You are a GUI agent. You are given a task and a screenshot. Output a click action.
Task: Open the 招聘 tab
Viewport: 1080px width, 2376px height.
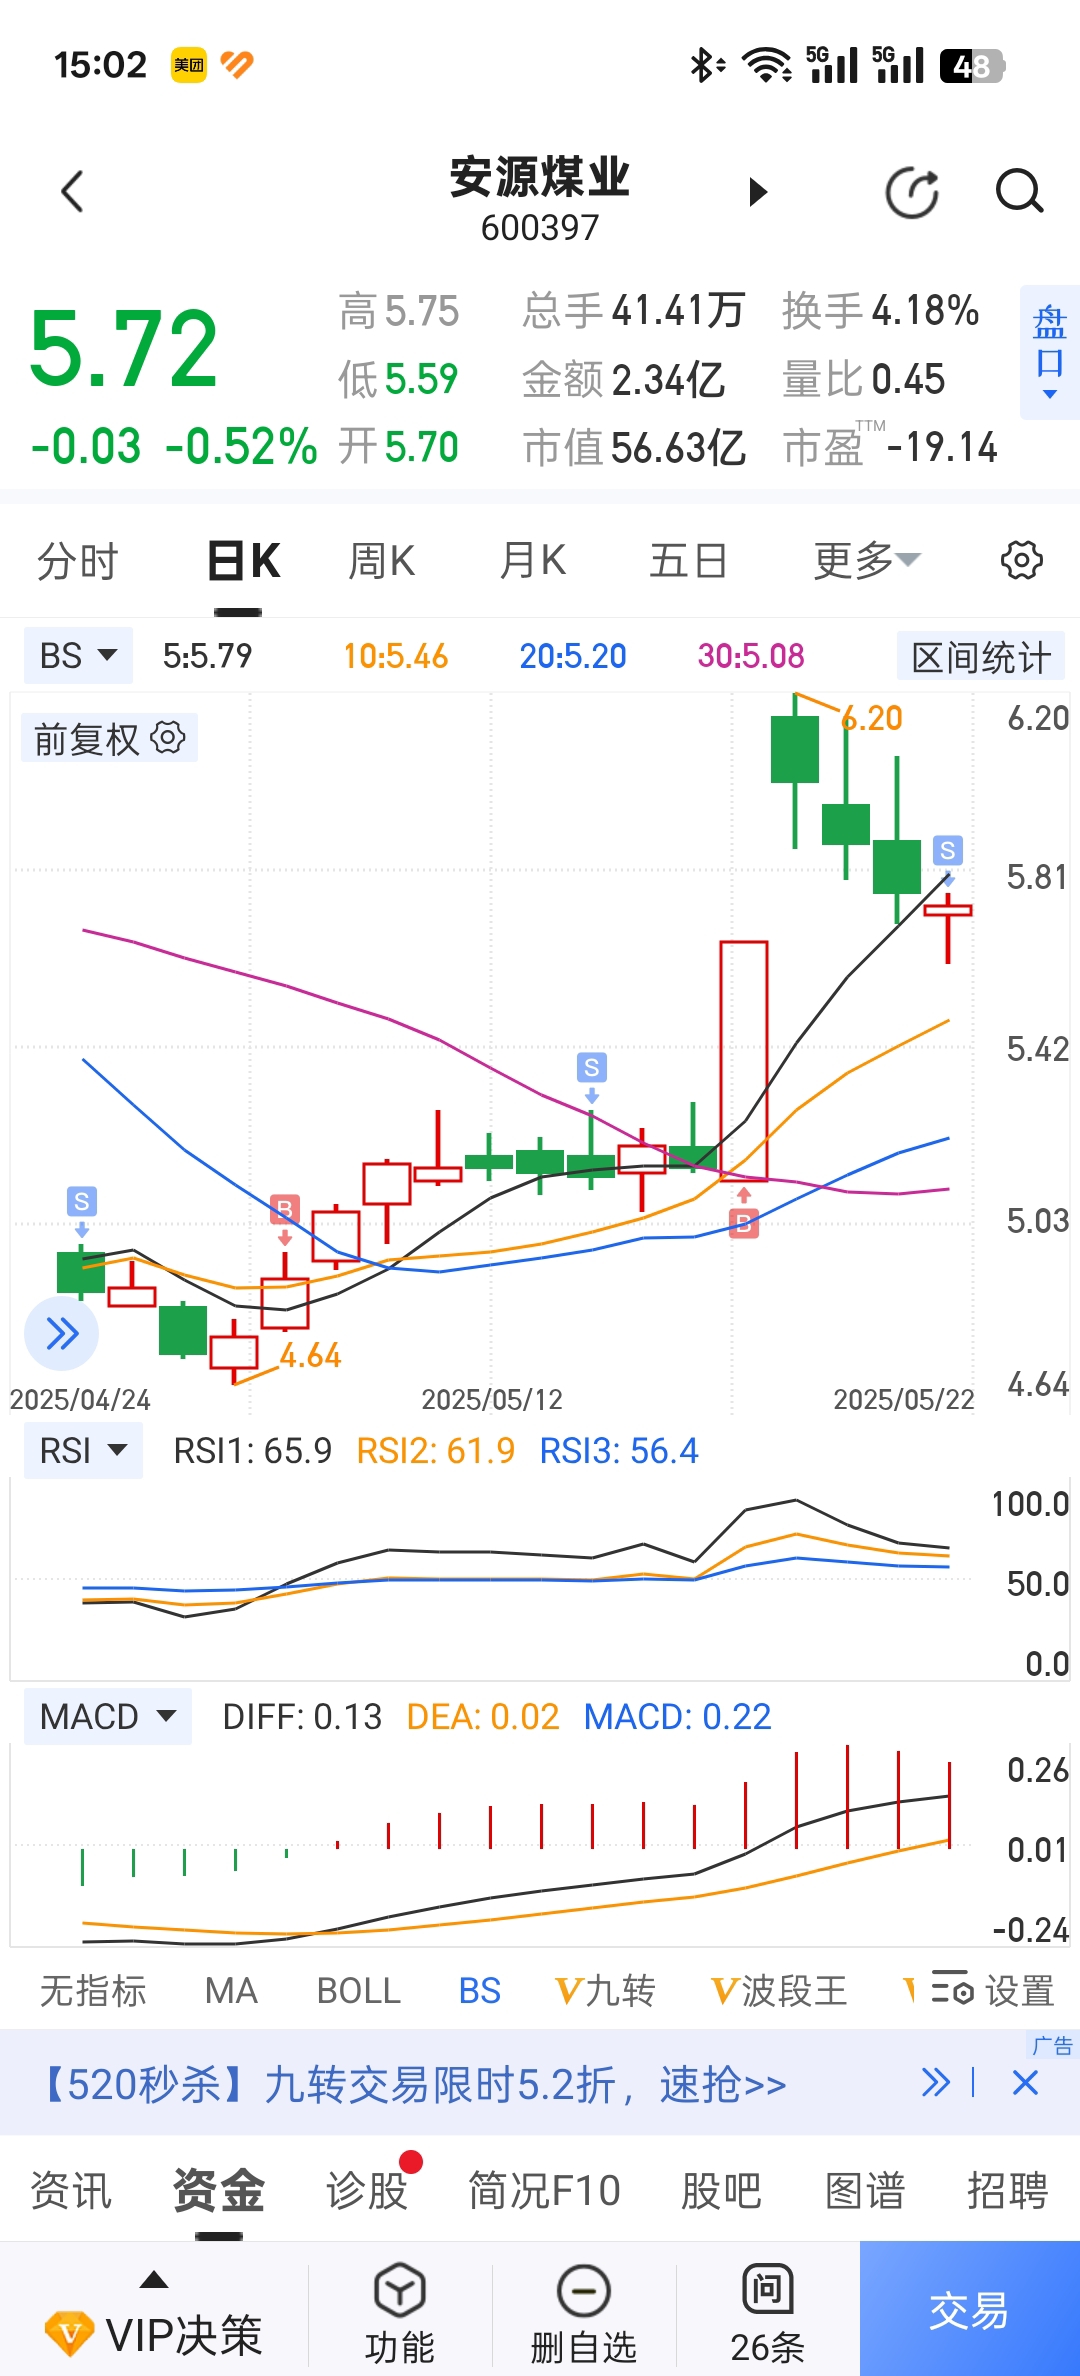1008,2190
